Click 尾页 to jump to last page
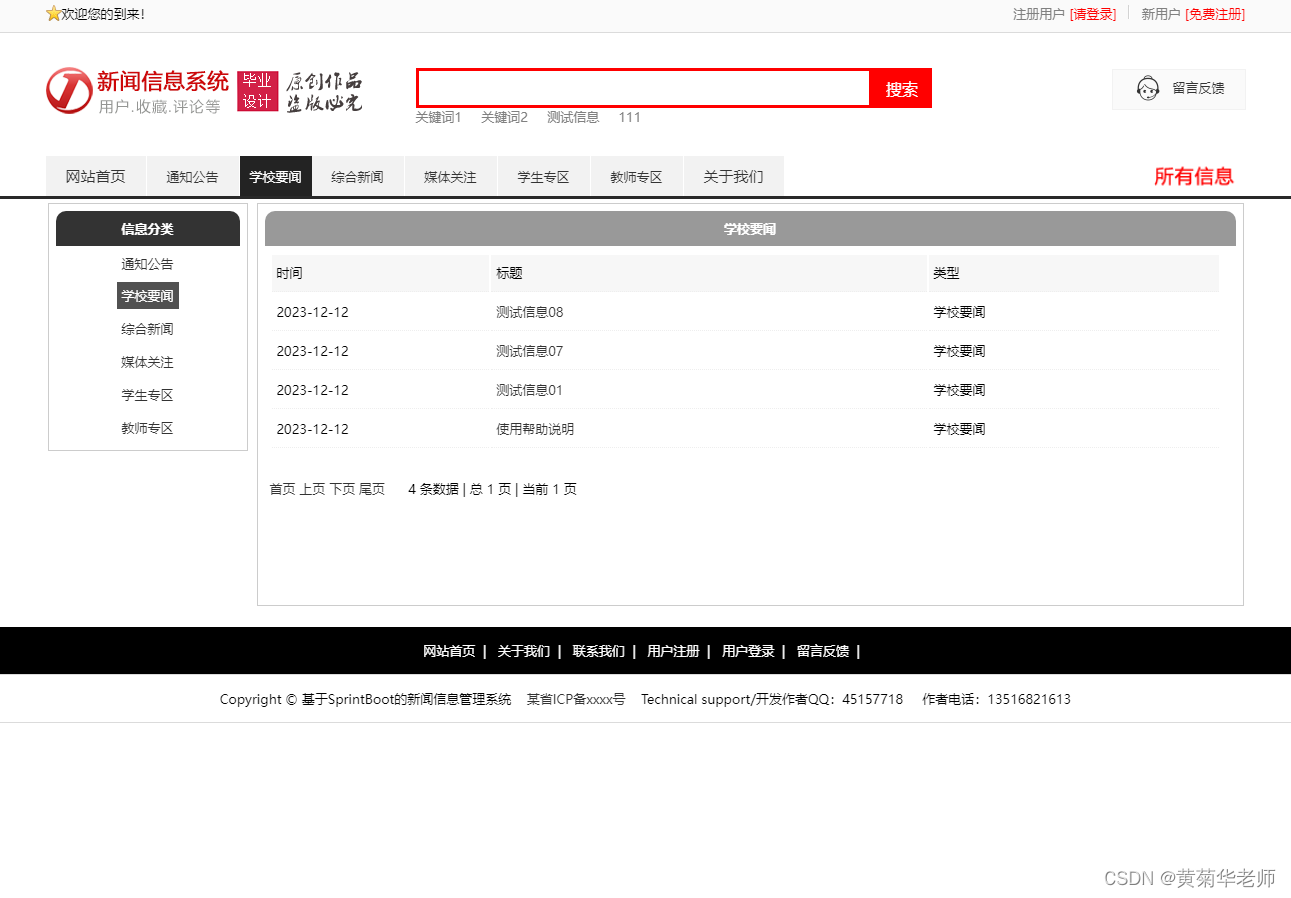Viewport: 1291px width, 898px height. click(x=372, y=489)
